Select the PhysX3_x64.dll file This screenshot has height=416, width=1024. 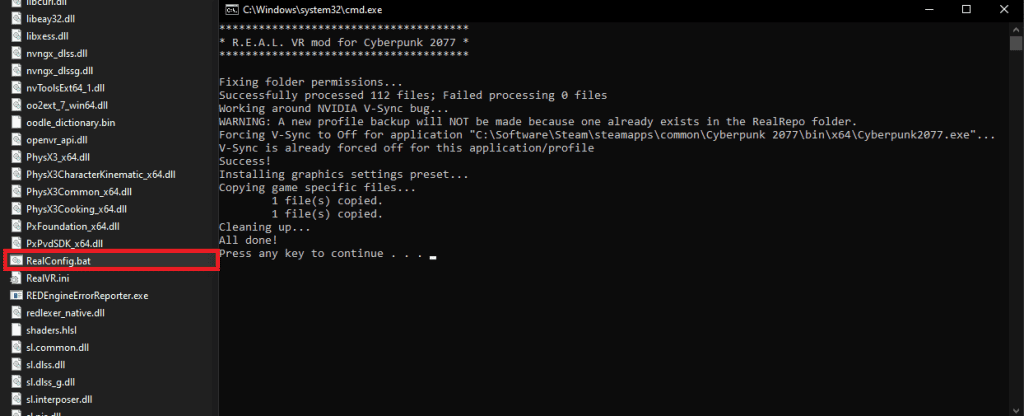click(110, 157)
